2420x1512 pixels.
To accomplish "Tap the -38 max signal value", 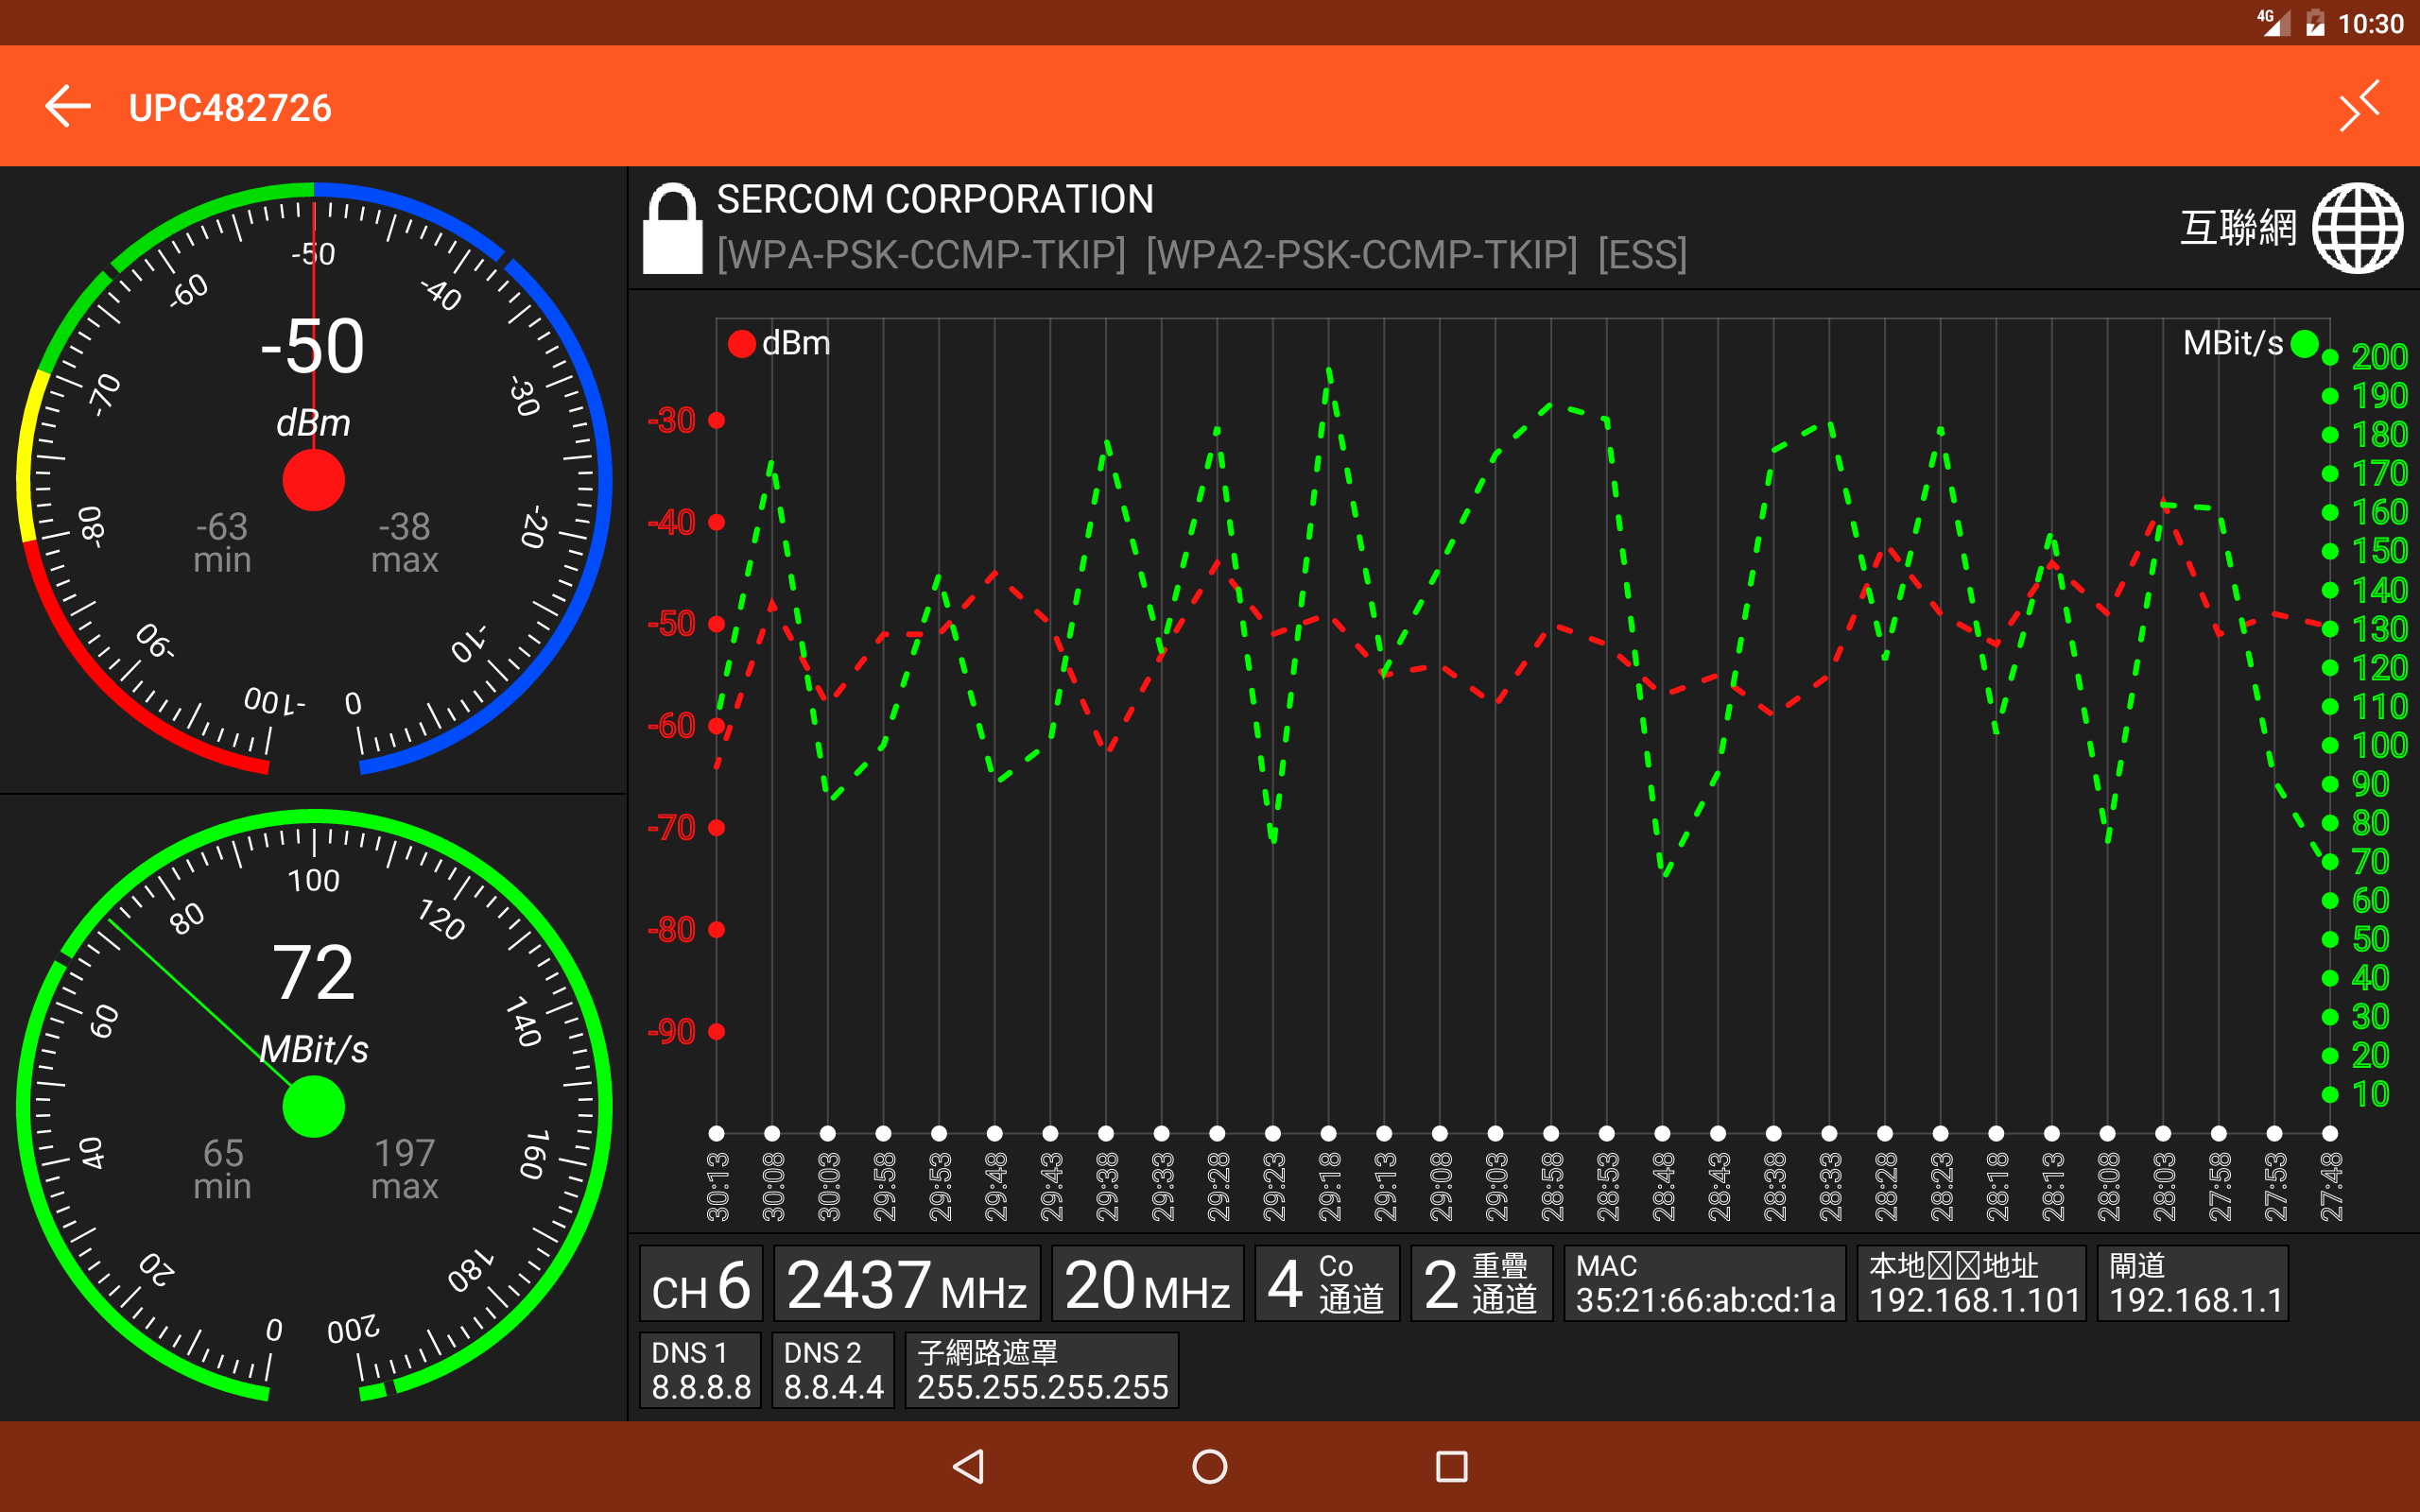I will [x=404, y=526].
